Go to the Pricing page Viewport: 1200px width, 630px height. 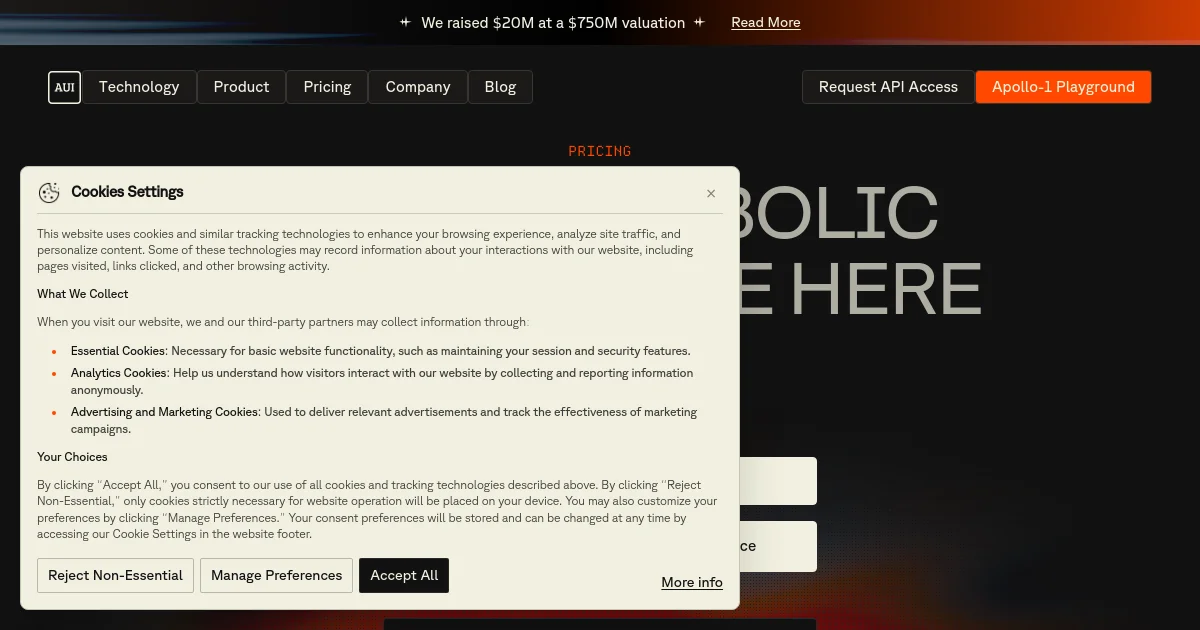[327, 87]
